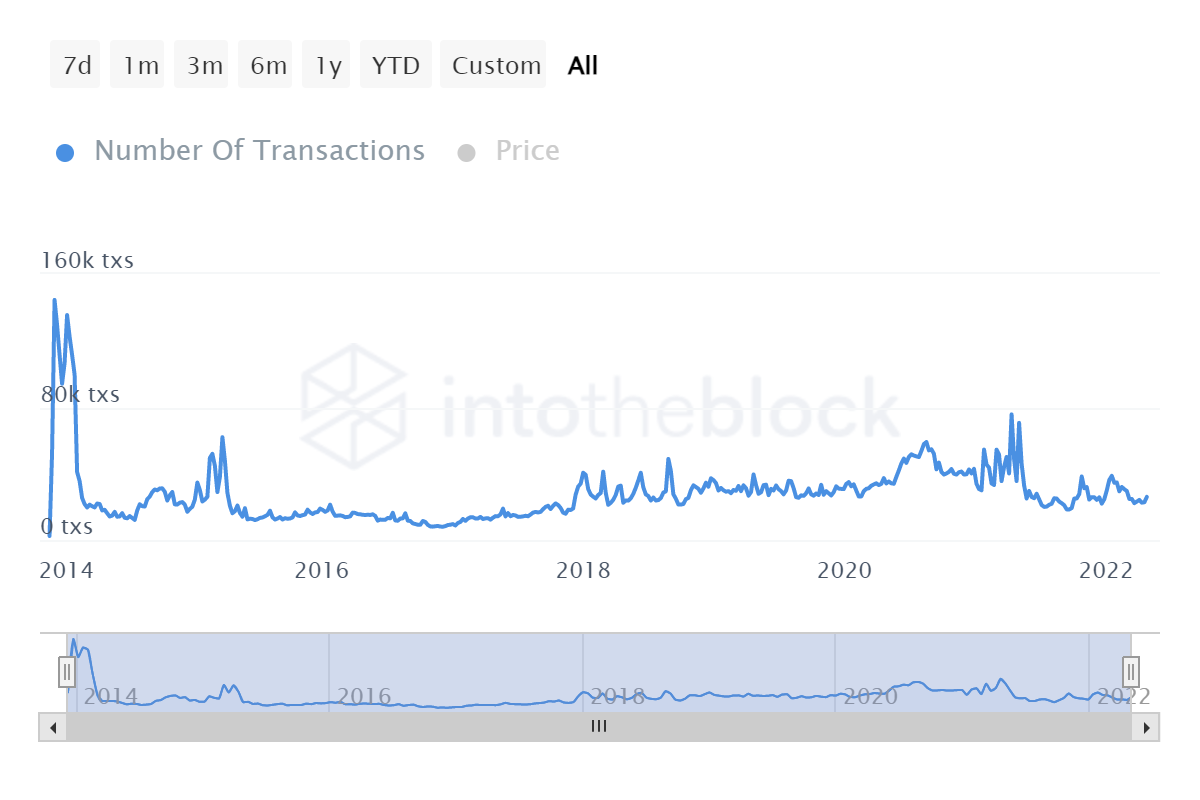Click the scrollbar left arrow
This screenshot has height=800, width=1200.
[x=53, y=727]
